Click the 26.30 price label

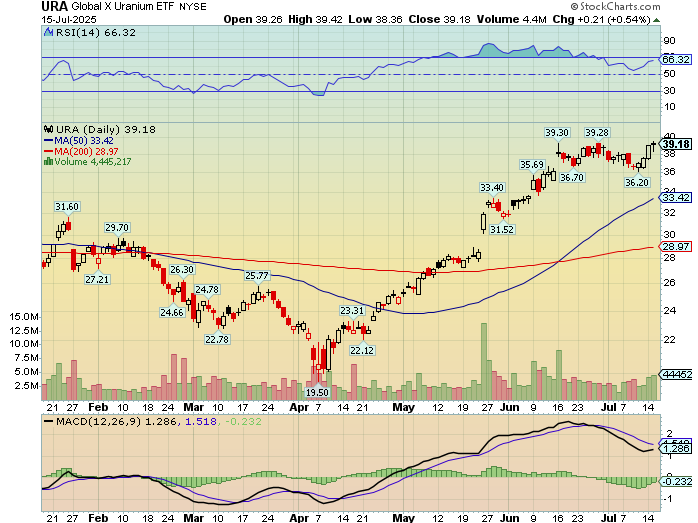[182, 270]
